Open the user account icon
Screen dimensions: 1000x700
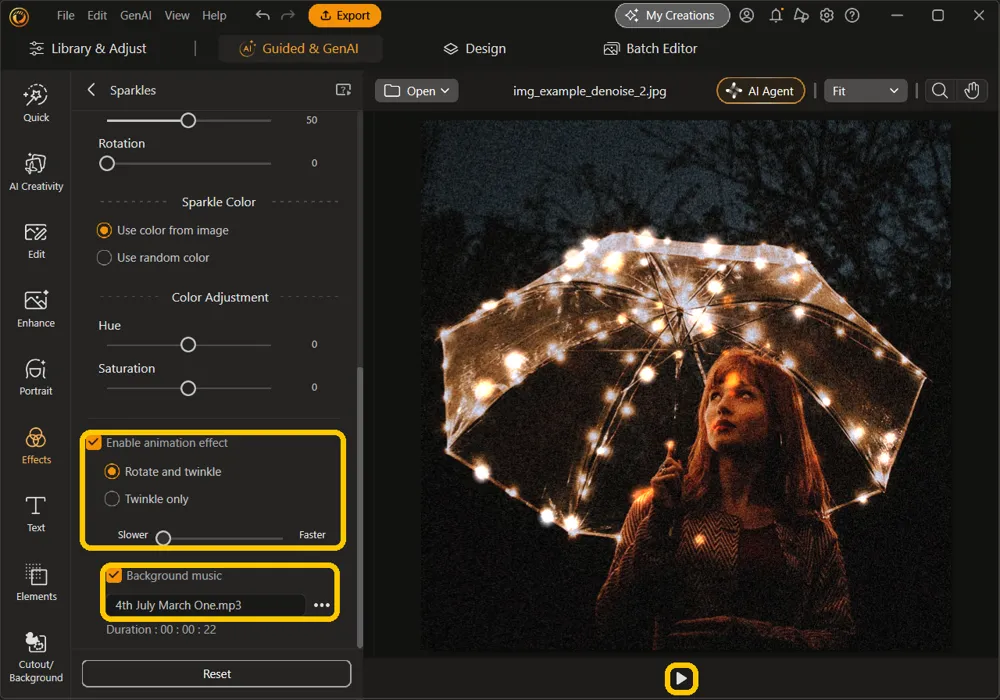[746, 15]
